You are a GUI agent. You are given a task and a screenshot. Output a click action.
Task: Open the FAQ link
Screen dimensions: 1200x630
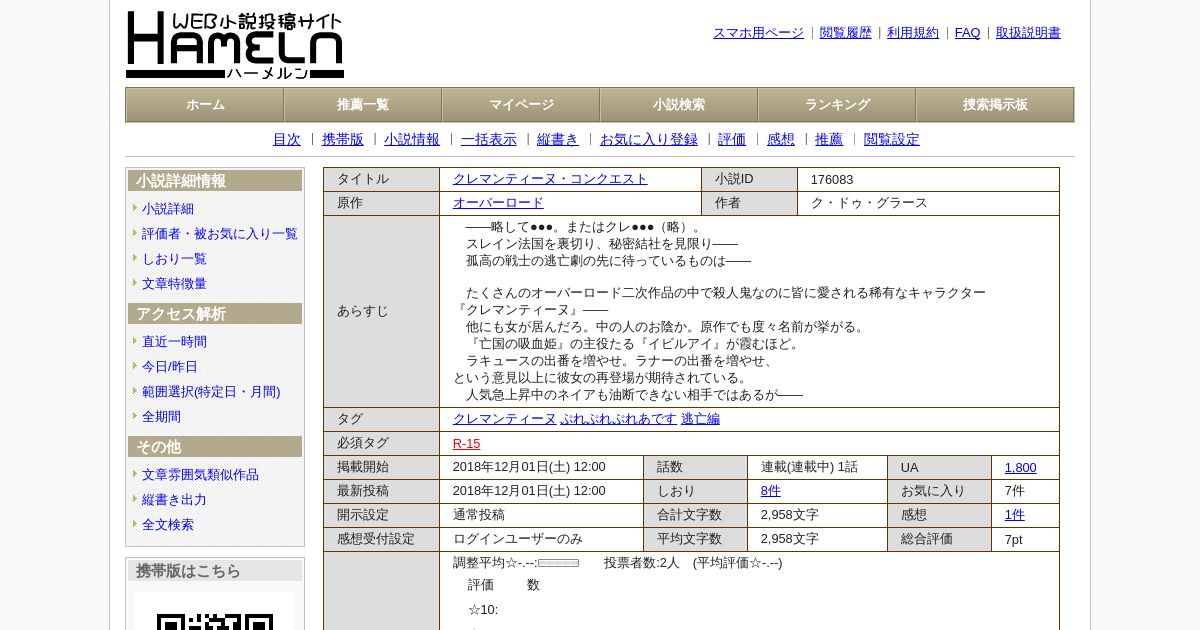tap(968, 33)
